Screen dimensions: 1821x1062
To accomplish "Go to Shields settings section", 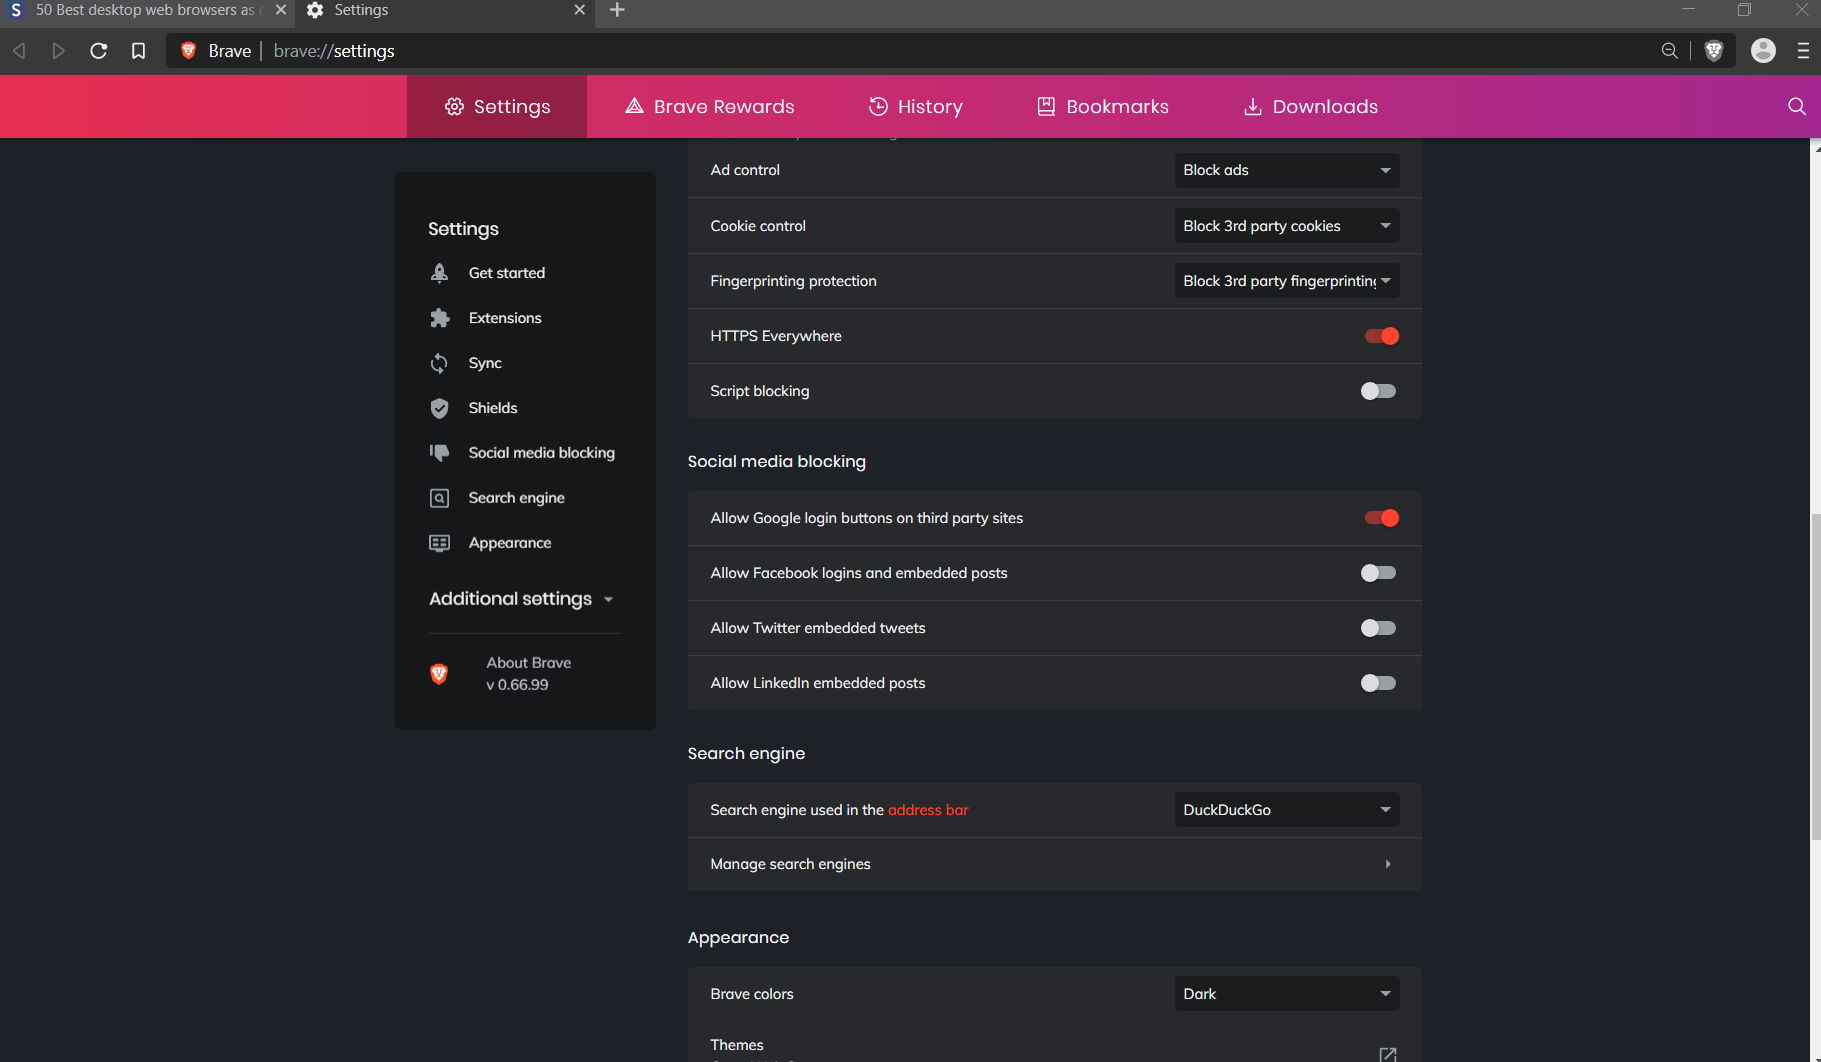I will coord(493,408).
